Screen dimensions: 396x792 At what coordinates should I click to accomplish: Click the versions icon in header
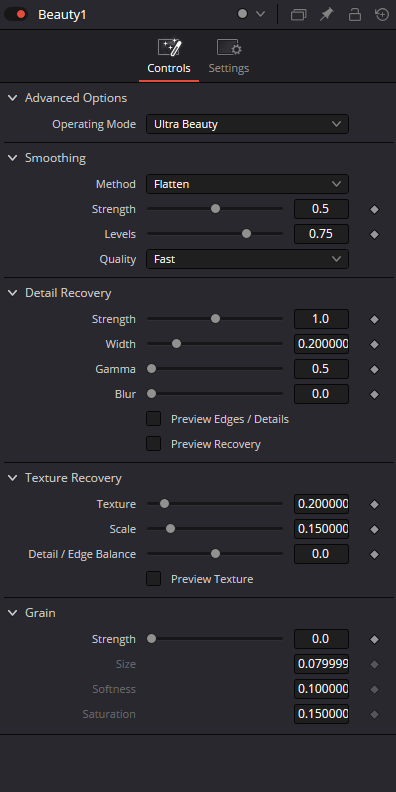click(299, 15)
